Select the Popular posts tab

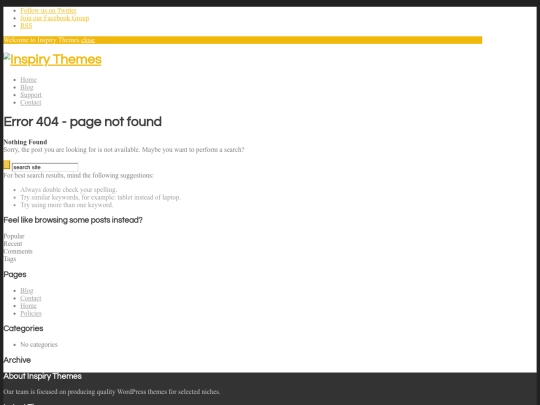coord(14,236)
